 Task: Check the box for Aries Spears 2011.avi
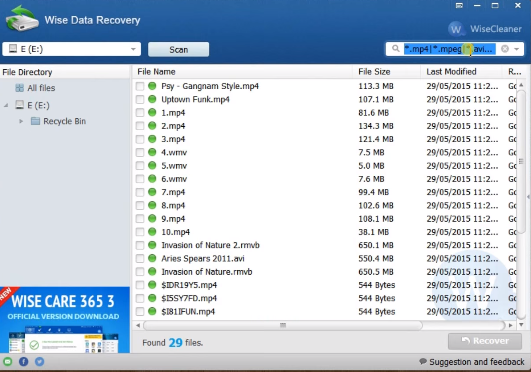pyautogui.click(x=140, y=259)
